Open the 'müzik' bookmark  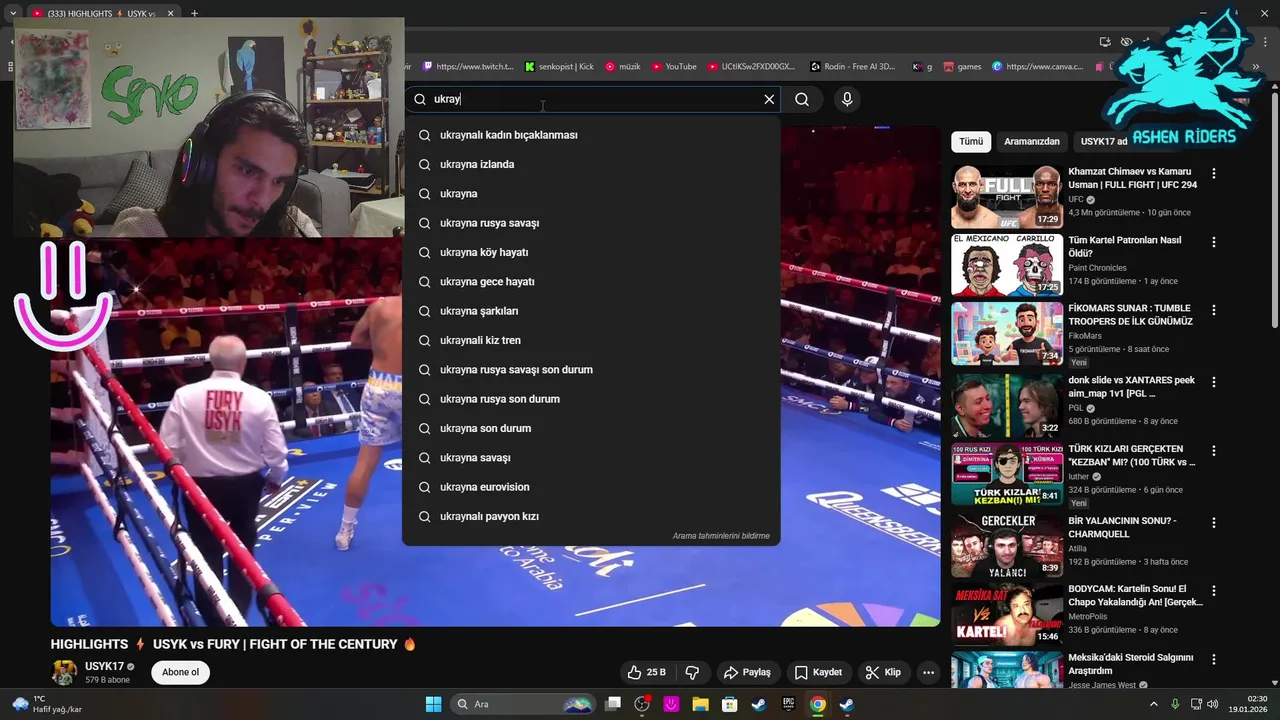(622, 67)
